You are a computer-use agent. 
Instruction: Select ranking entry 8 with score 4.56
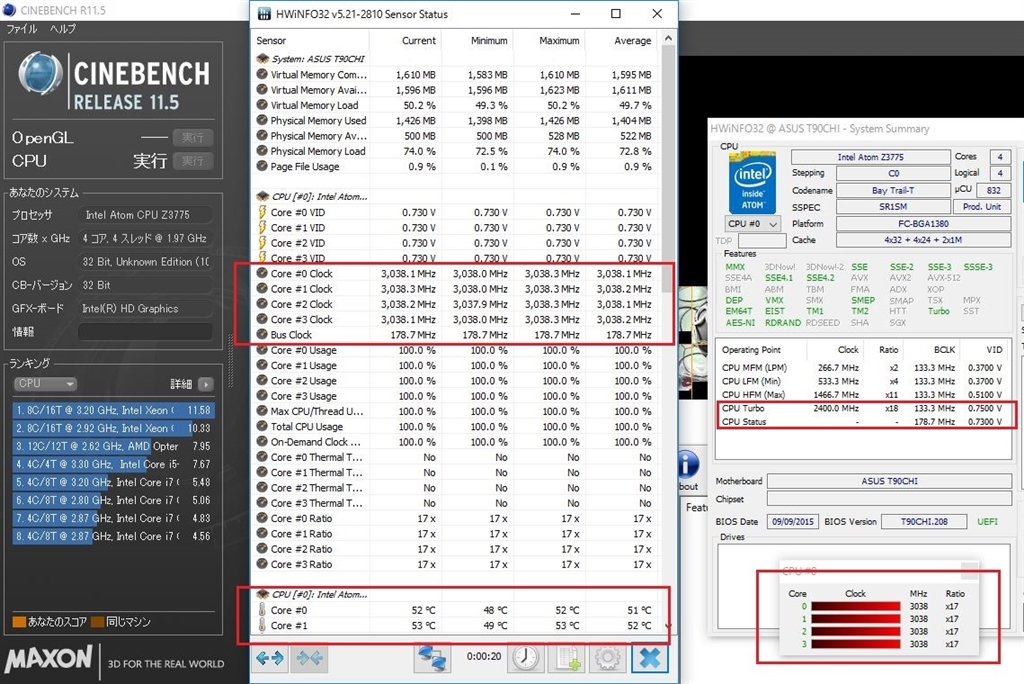(114, 536)
